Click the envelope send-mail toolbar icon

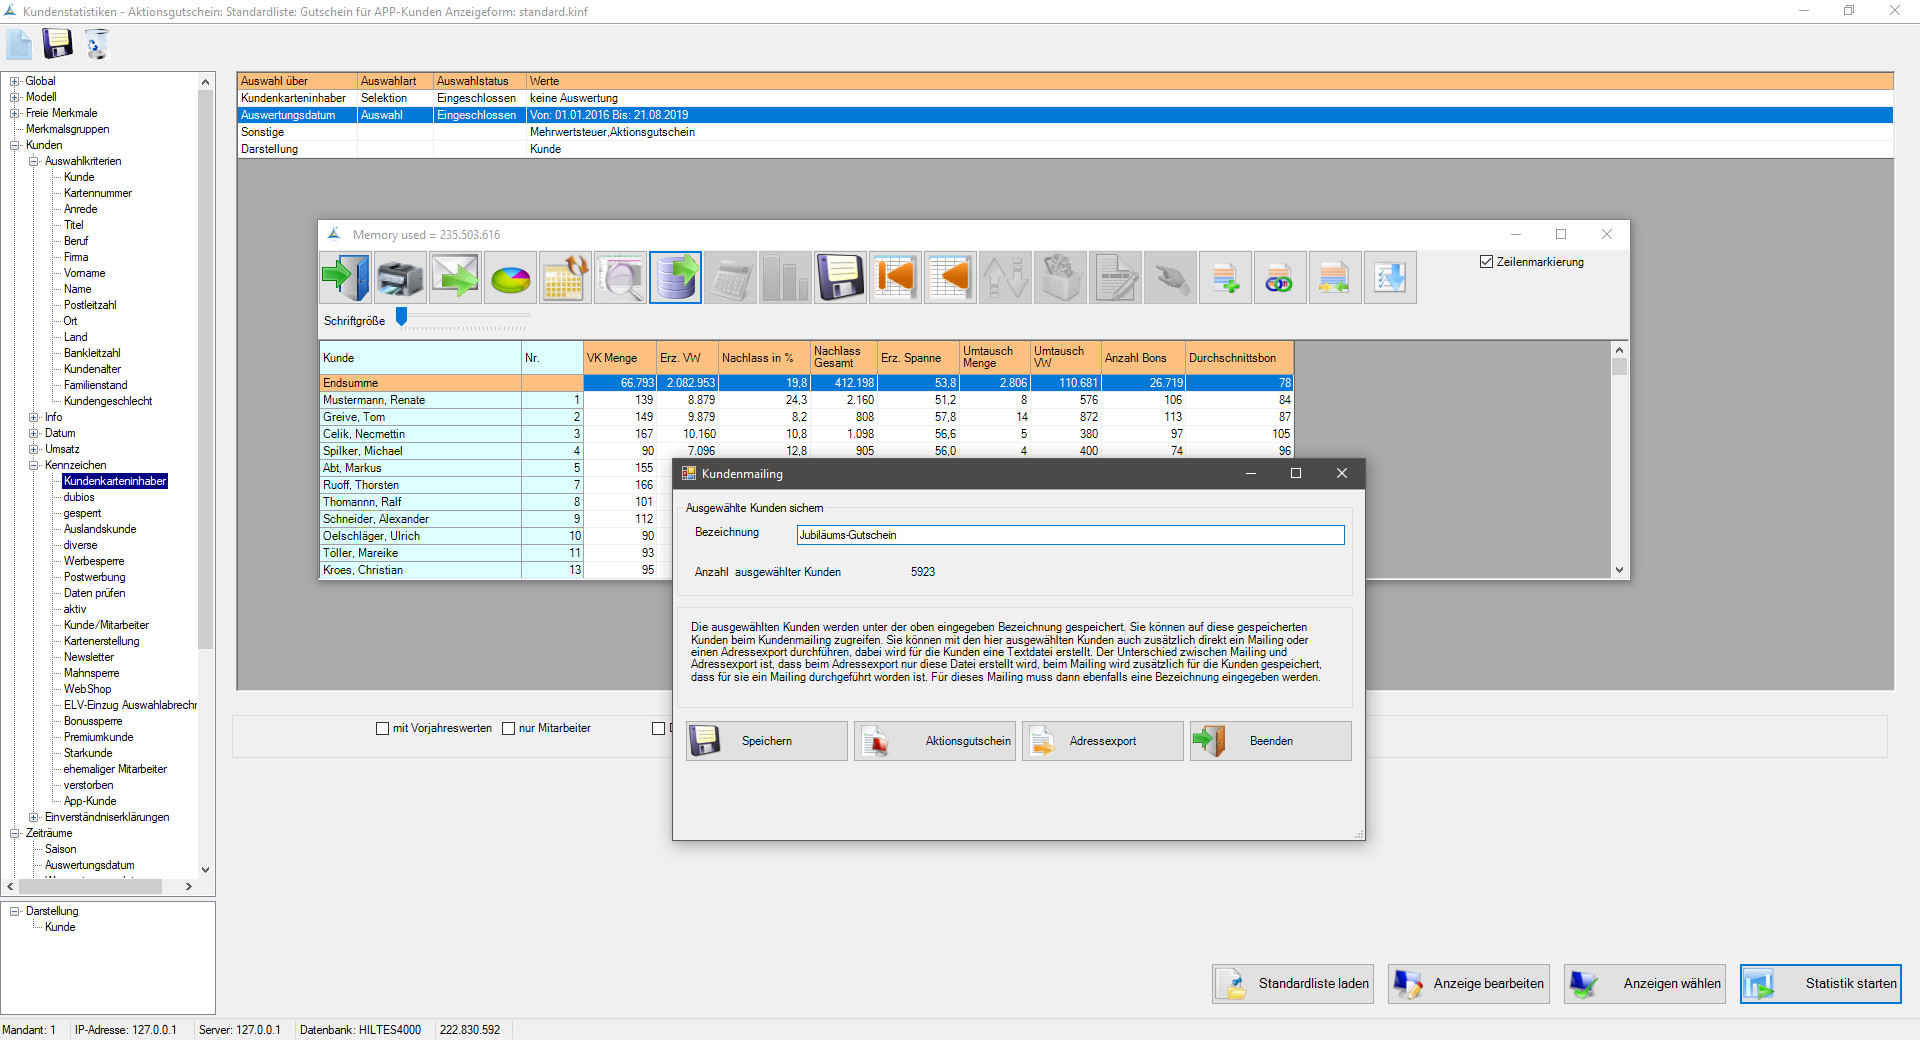coord(455,278)
